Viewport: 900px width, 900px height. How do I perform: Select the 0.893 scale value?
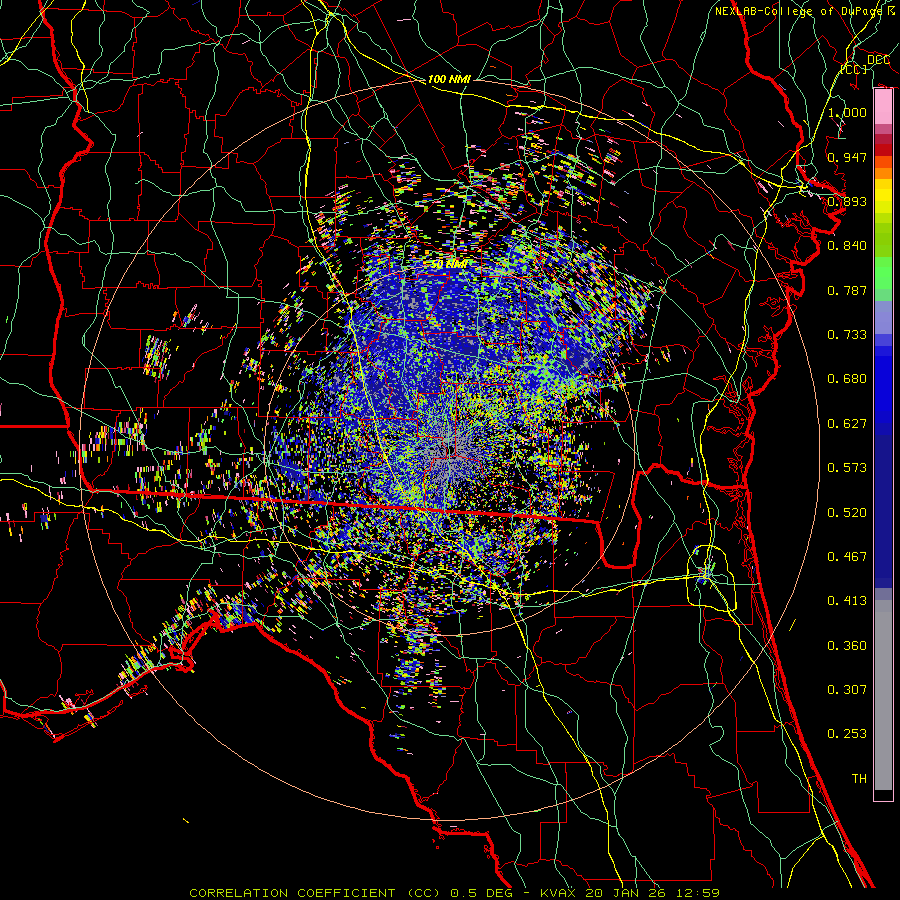pyautogui.click(x=847, y=201)
